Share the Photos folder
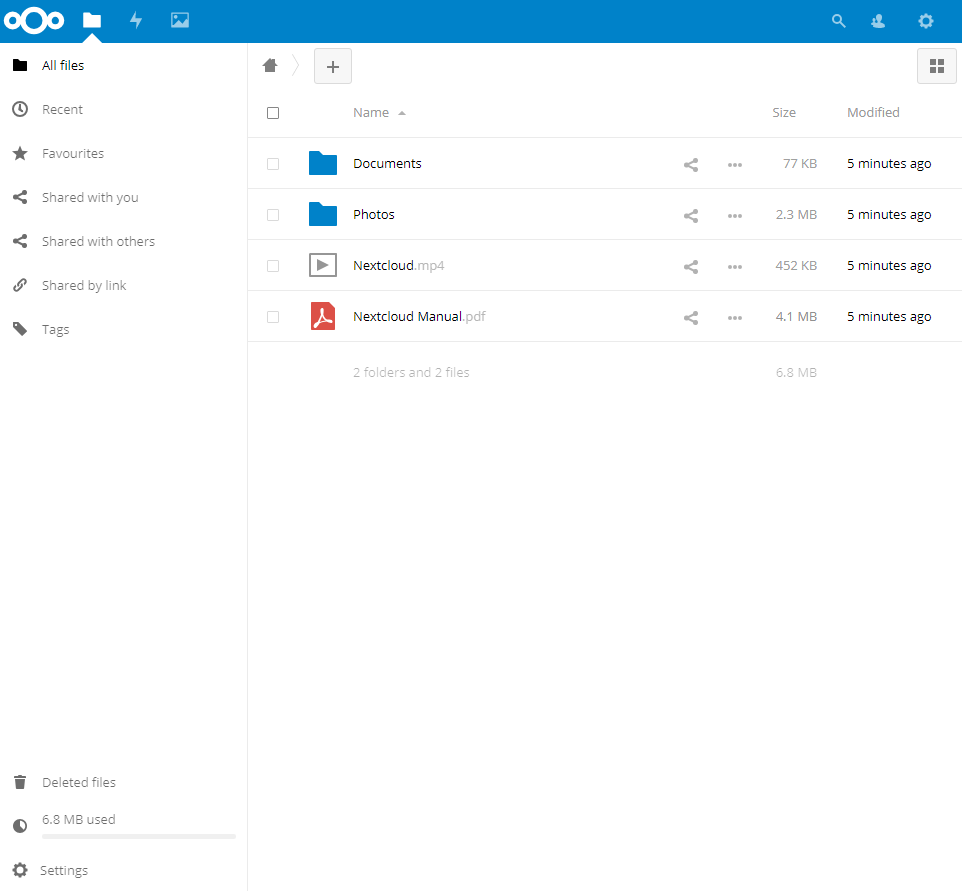 tap(691, 215)
